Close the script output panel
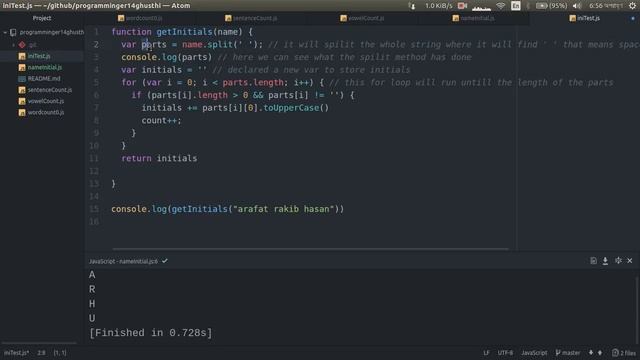The height and width of the screenshot is (360, 640). point(630,261)
